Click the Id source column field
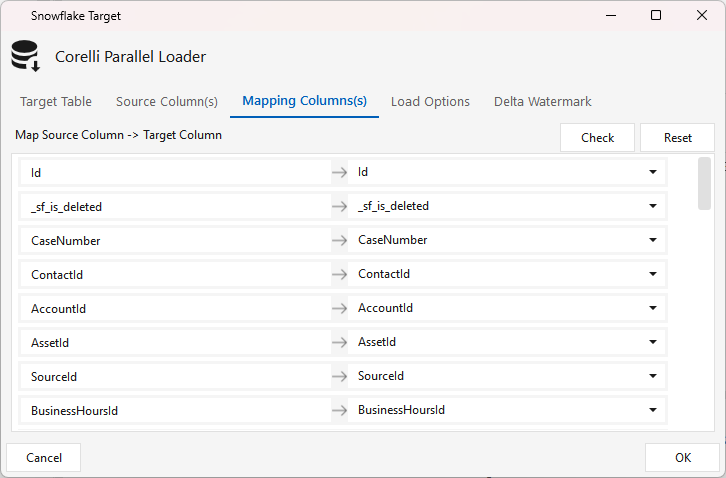 point(175,172)
